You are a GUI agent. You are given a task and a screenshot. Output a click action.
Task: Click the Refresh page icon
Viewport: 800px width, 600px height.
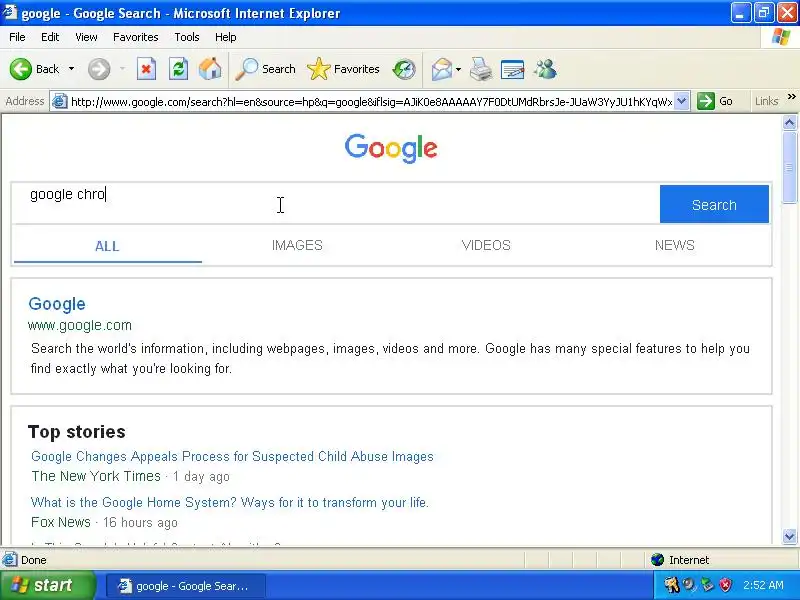[179, 69]
